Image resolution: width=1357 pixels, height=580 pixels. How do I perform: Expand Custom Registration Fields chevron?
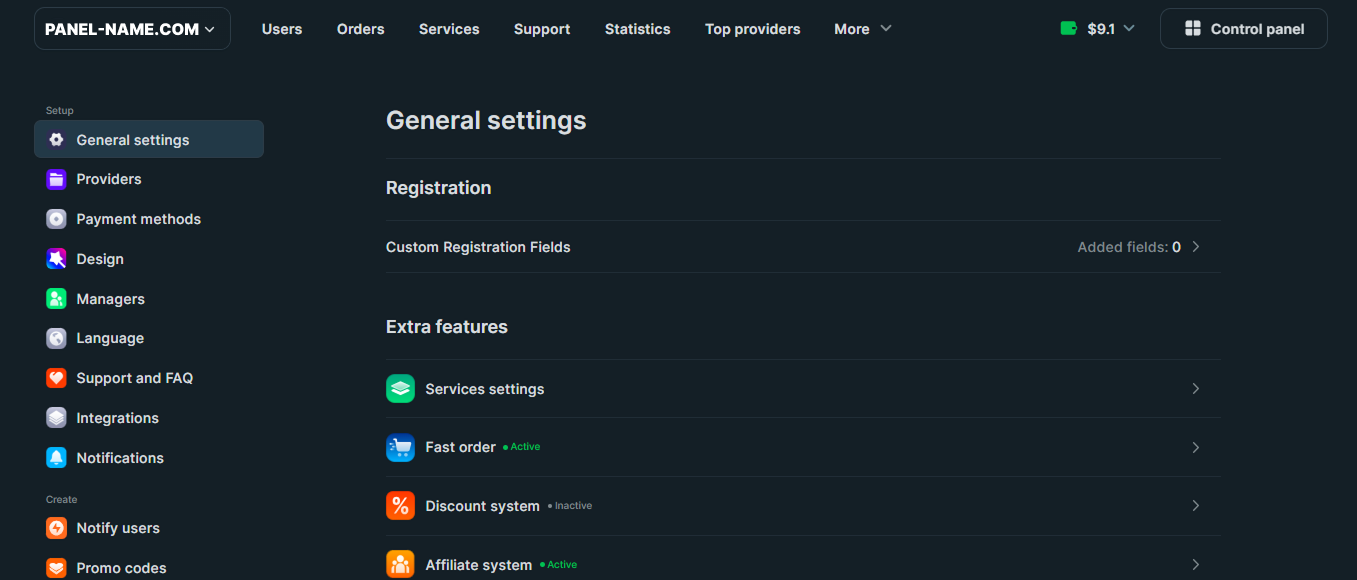click(1195, 247)
